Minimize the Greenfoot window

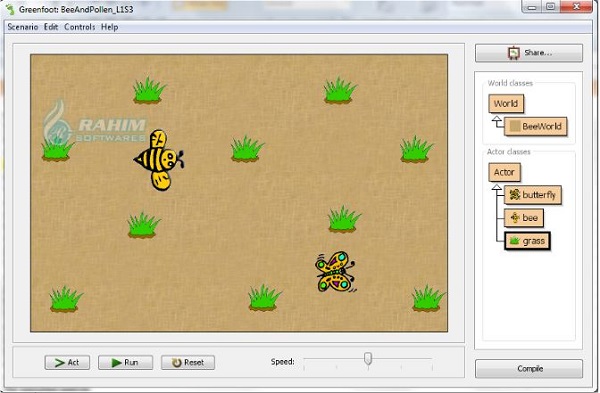point(532,7)
